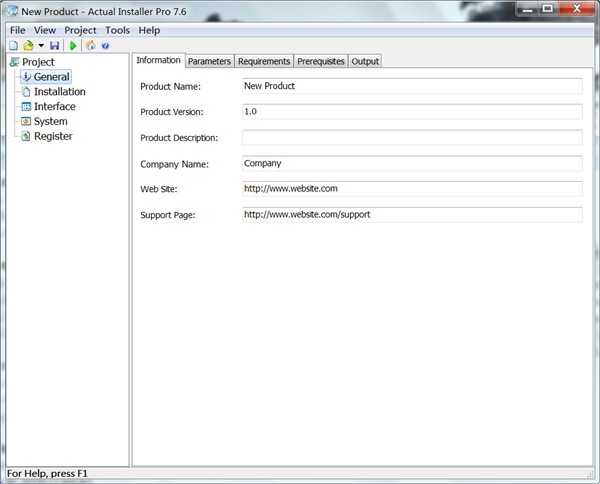Switch to the Parameters tab

point(209,62)
